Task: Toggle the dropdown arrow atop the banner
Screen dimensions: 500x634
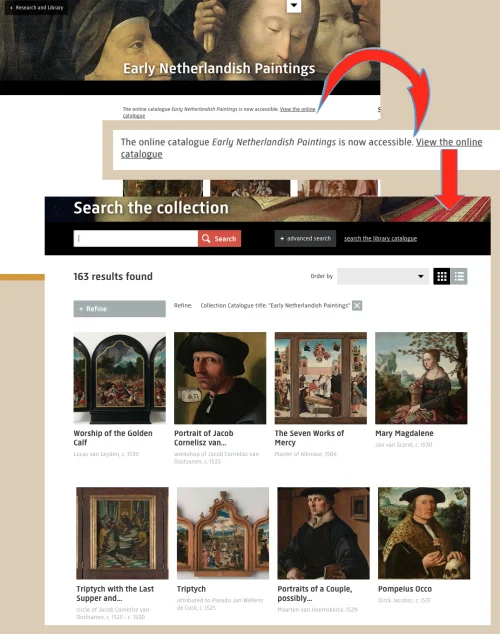Action: point(294,6)
